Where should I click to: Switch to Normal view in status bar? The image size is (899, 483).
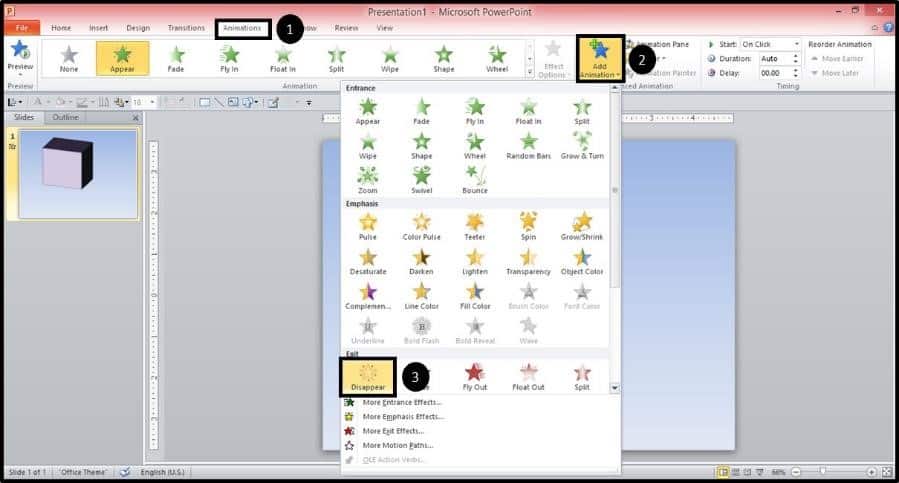(x=724, y=472)
